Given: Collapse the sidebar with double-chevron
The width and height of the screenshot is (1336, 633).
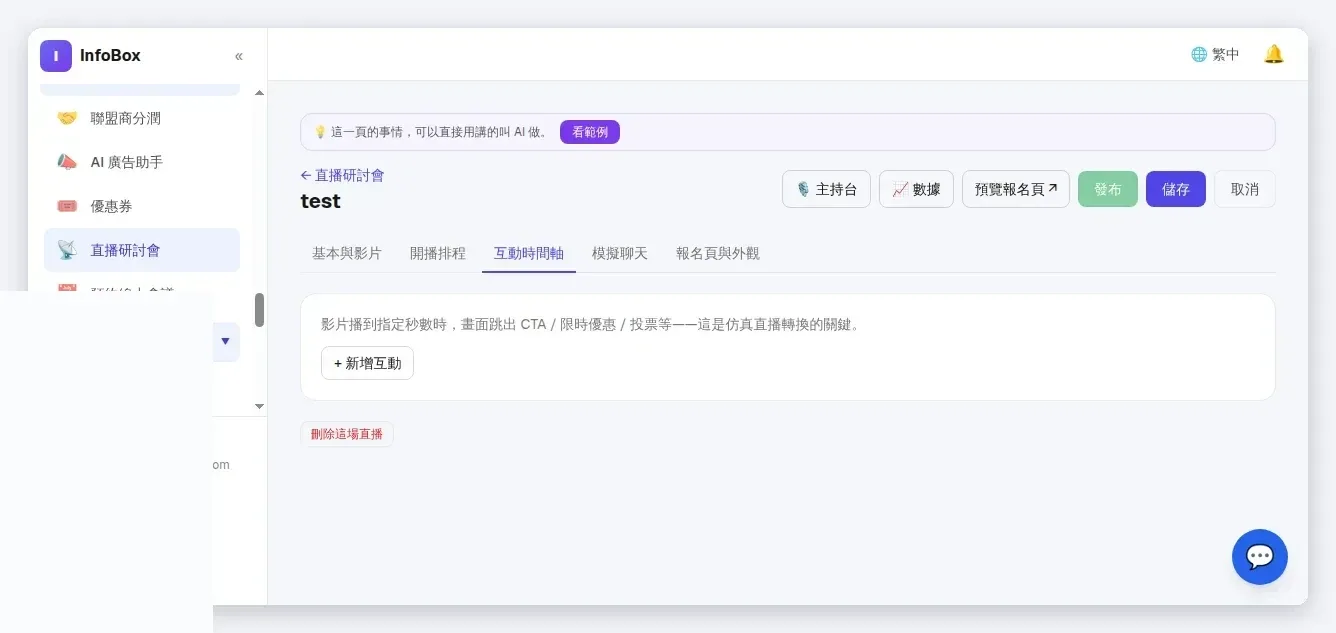Looking at the screenshot, I should (x=238, y=56).
